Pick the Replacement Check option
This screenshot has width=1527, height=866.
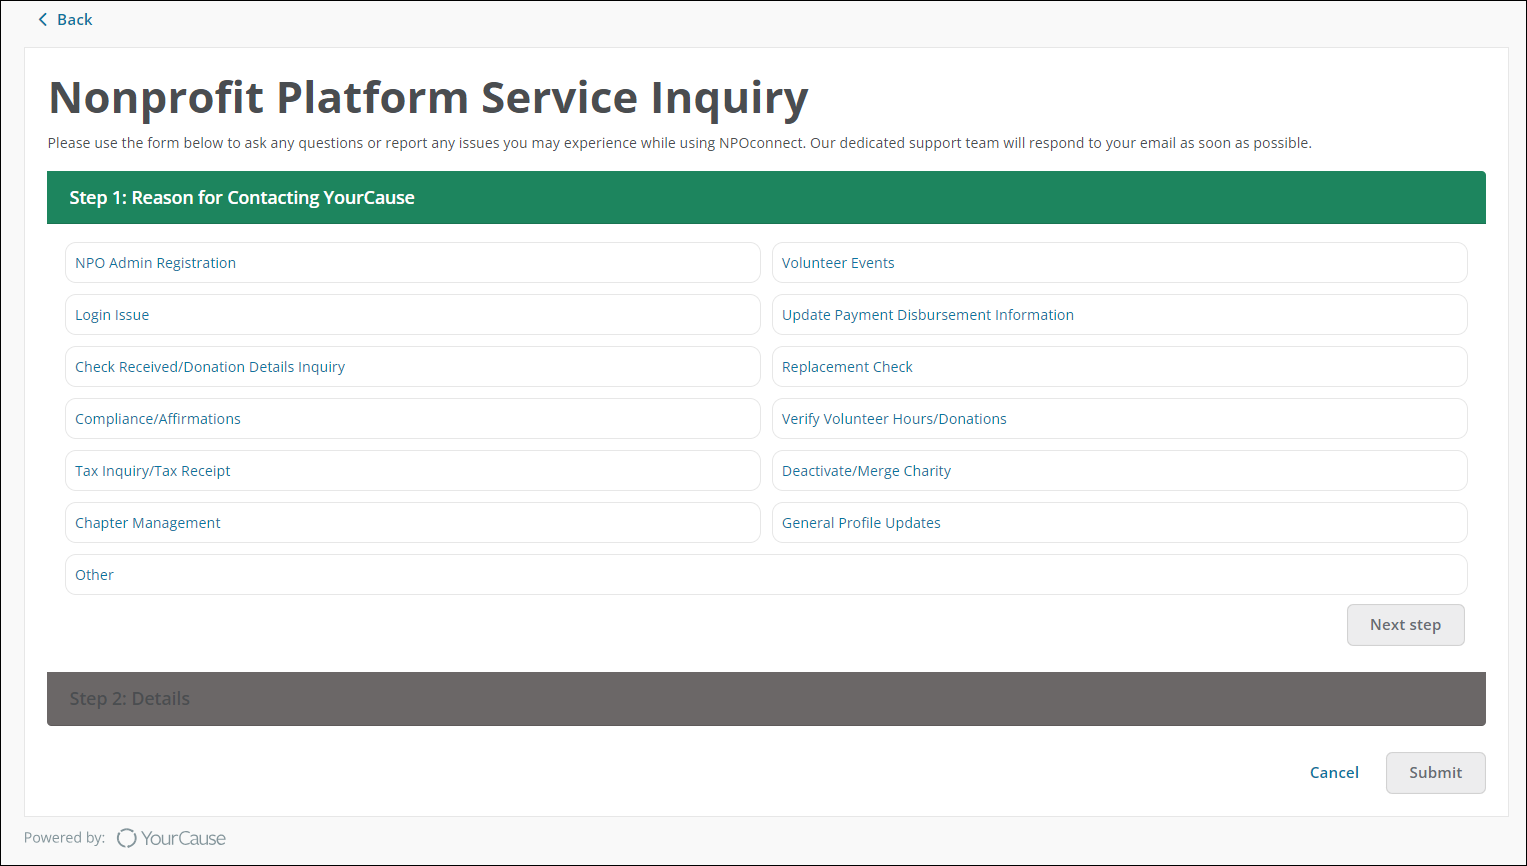point(1119,367)
